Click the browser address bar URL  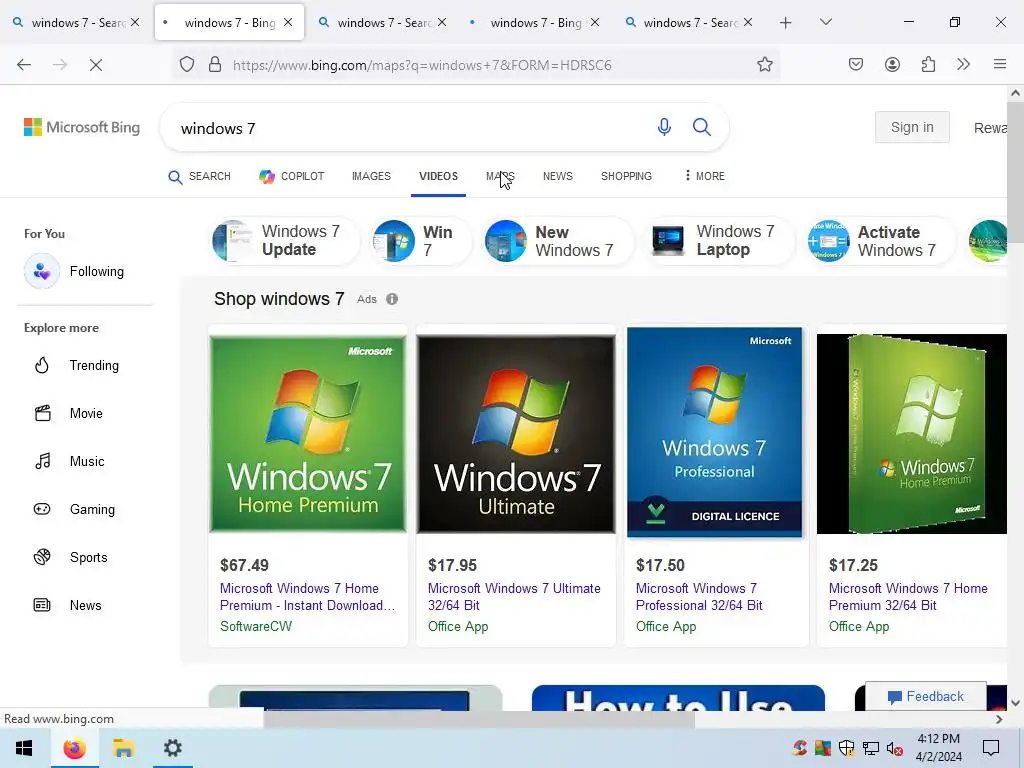422,65
